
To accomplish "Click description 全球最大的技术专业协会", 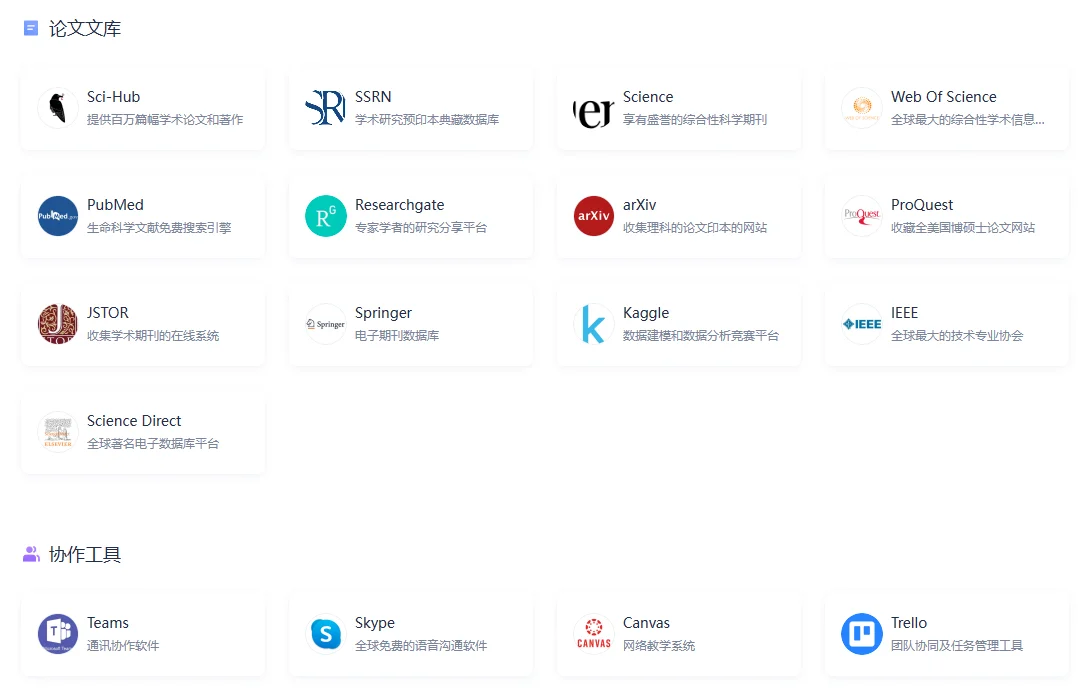I will coord(957,335).
